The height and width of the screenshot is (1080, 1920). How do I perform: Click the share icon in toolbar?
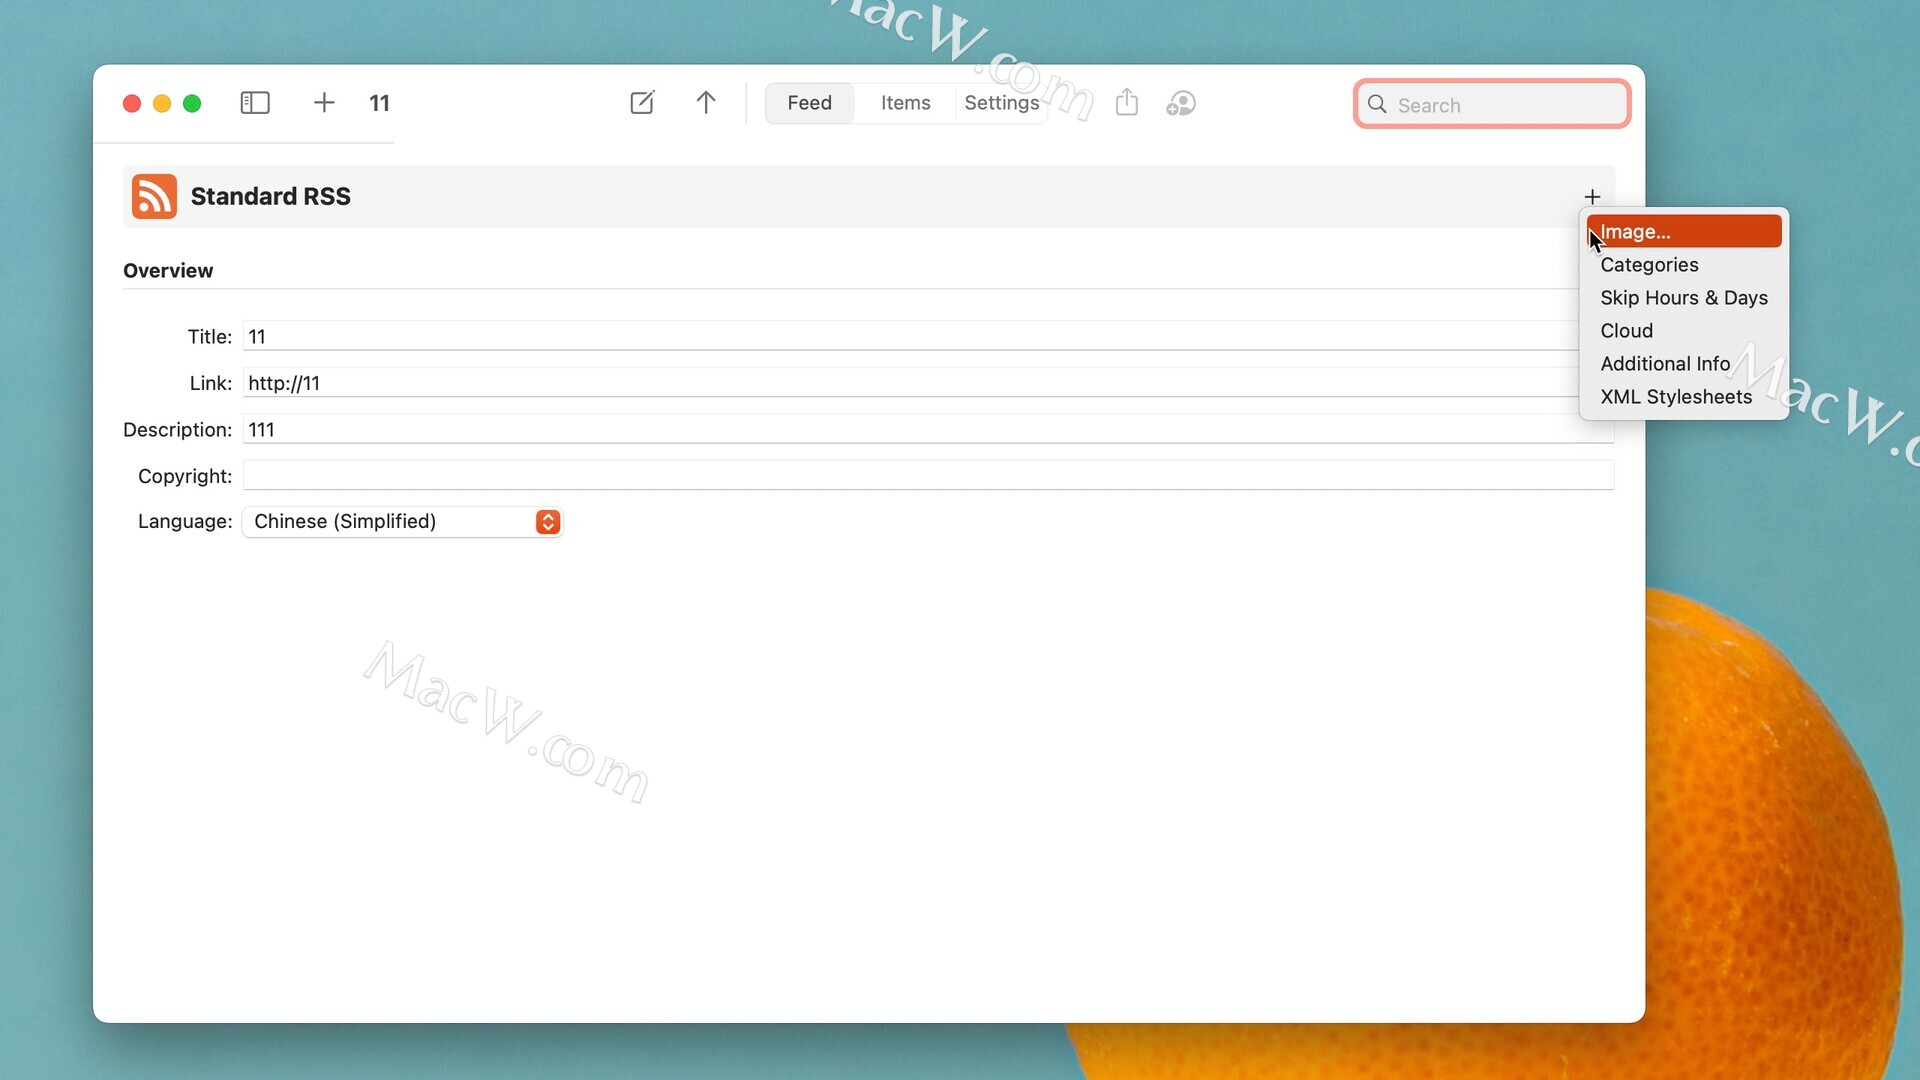1127,102
